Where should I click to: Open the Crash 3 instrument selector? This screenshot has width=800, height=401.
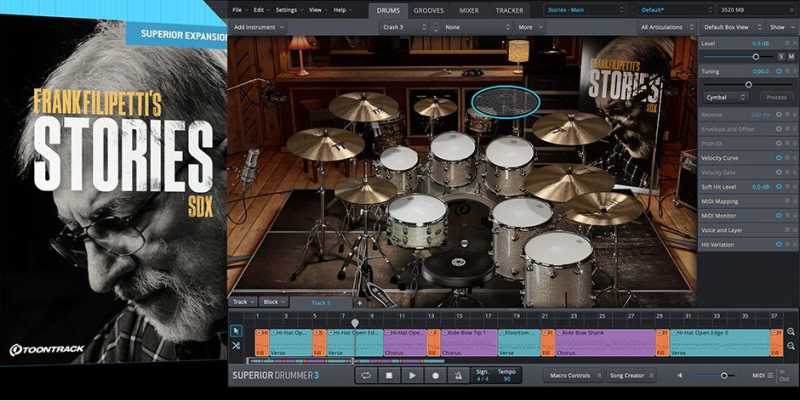click(x=404, y=27)
